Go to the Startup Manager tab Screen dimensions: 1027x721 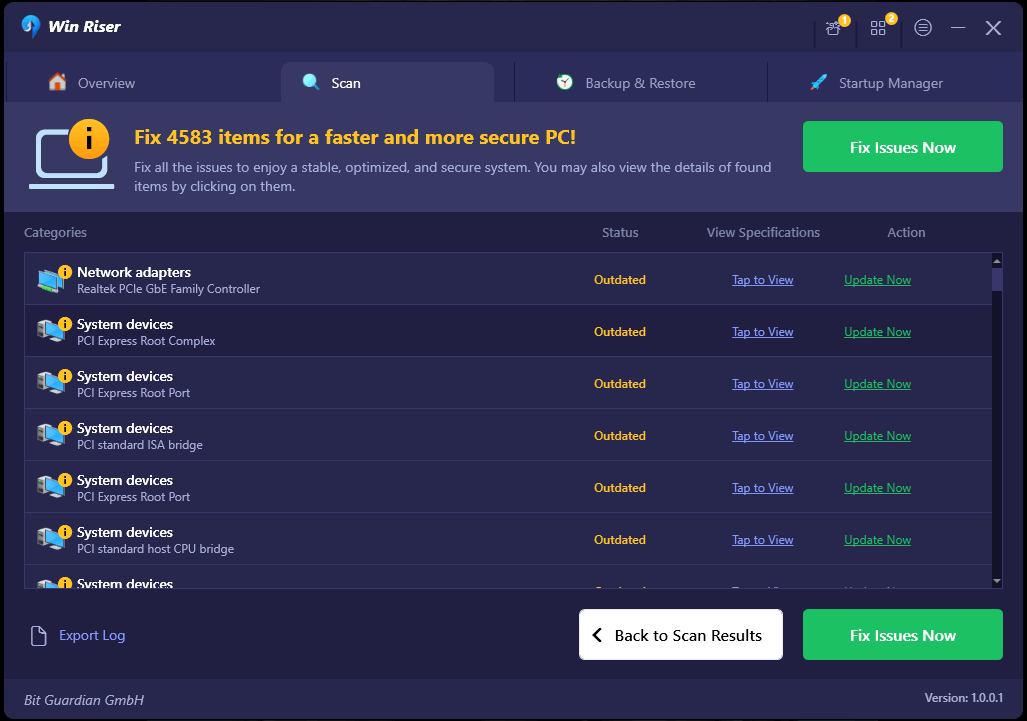[x=876, y=83]
